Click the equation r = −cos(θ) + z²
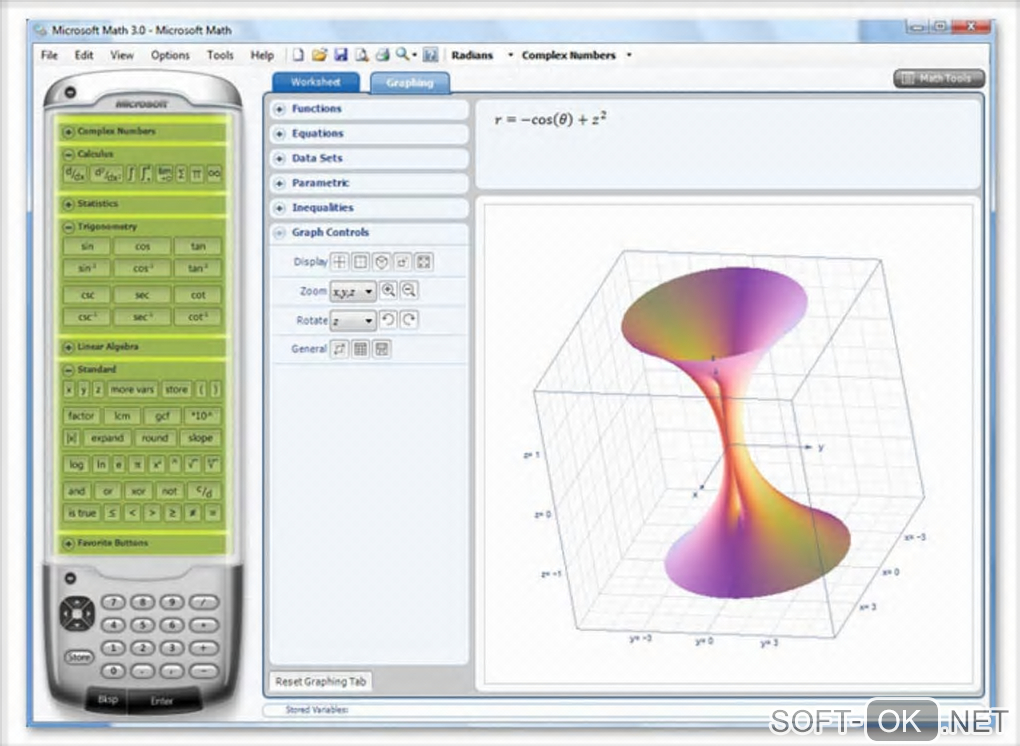This screenshot has width=1020, height=746. tap(550, 119)
